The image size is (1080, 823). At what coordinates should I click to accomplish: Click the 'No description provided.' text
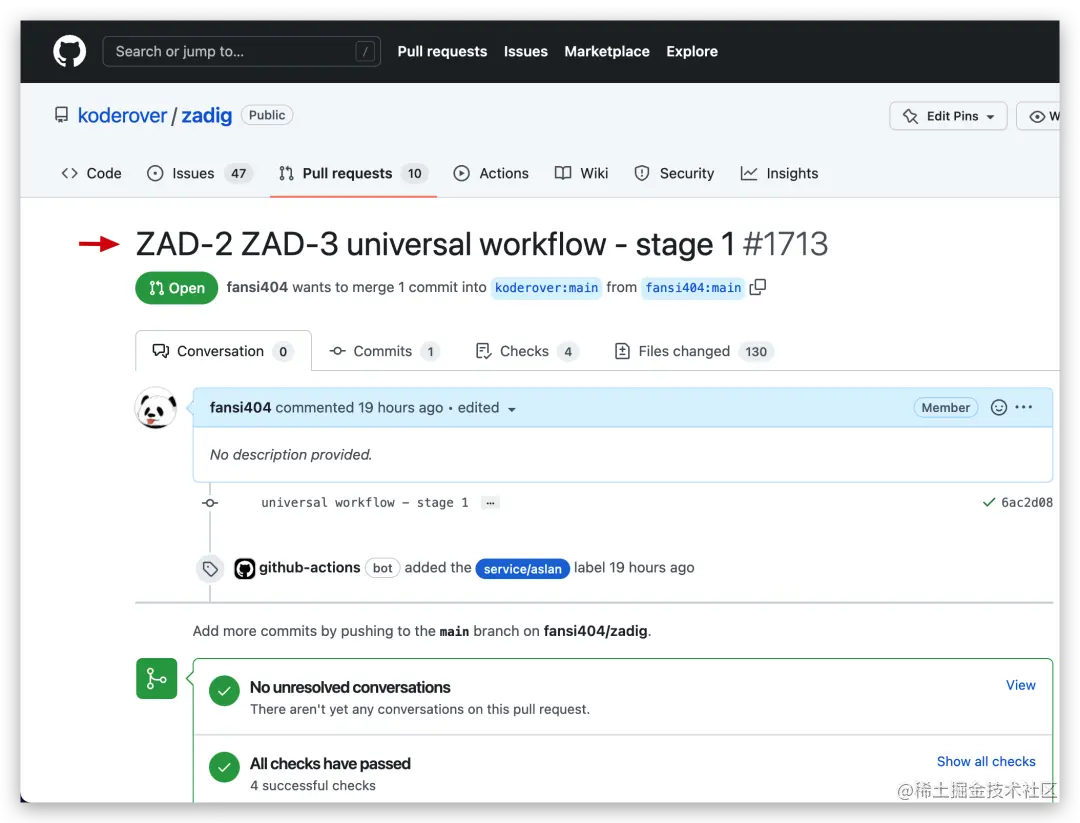(x=291, y=455)
